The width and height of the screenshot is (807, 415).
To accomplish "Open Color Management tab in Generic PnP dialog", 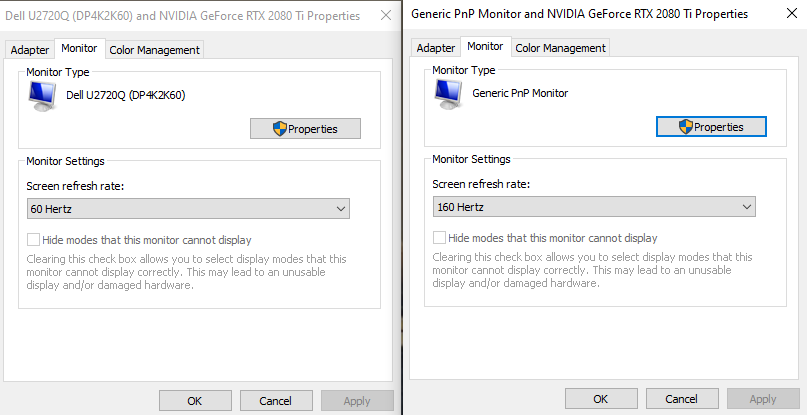I will click(x=561, y=48).
